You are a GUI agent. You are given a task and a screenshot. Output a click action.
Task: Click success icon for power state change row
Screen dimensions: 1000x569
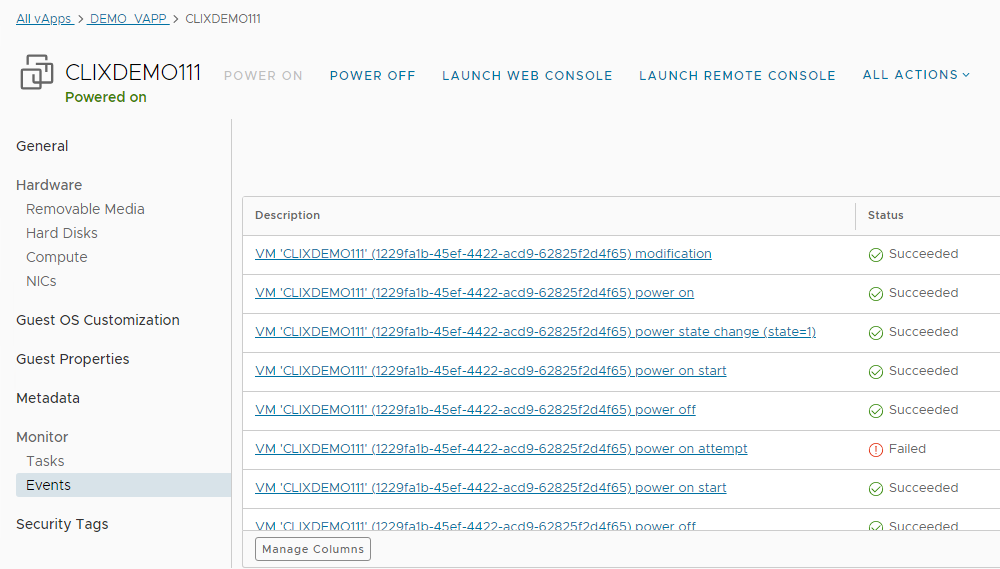(876, 333)
